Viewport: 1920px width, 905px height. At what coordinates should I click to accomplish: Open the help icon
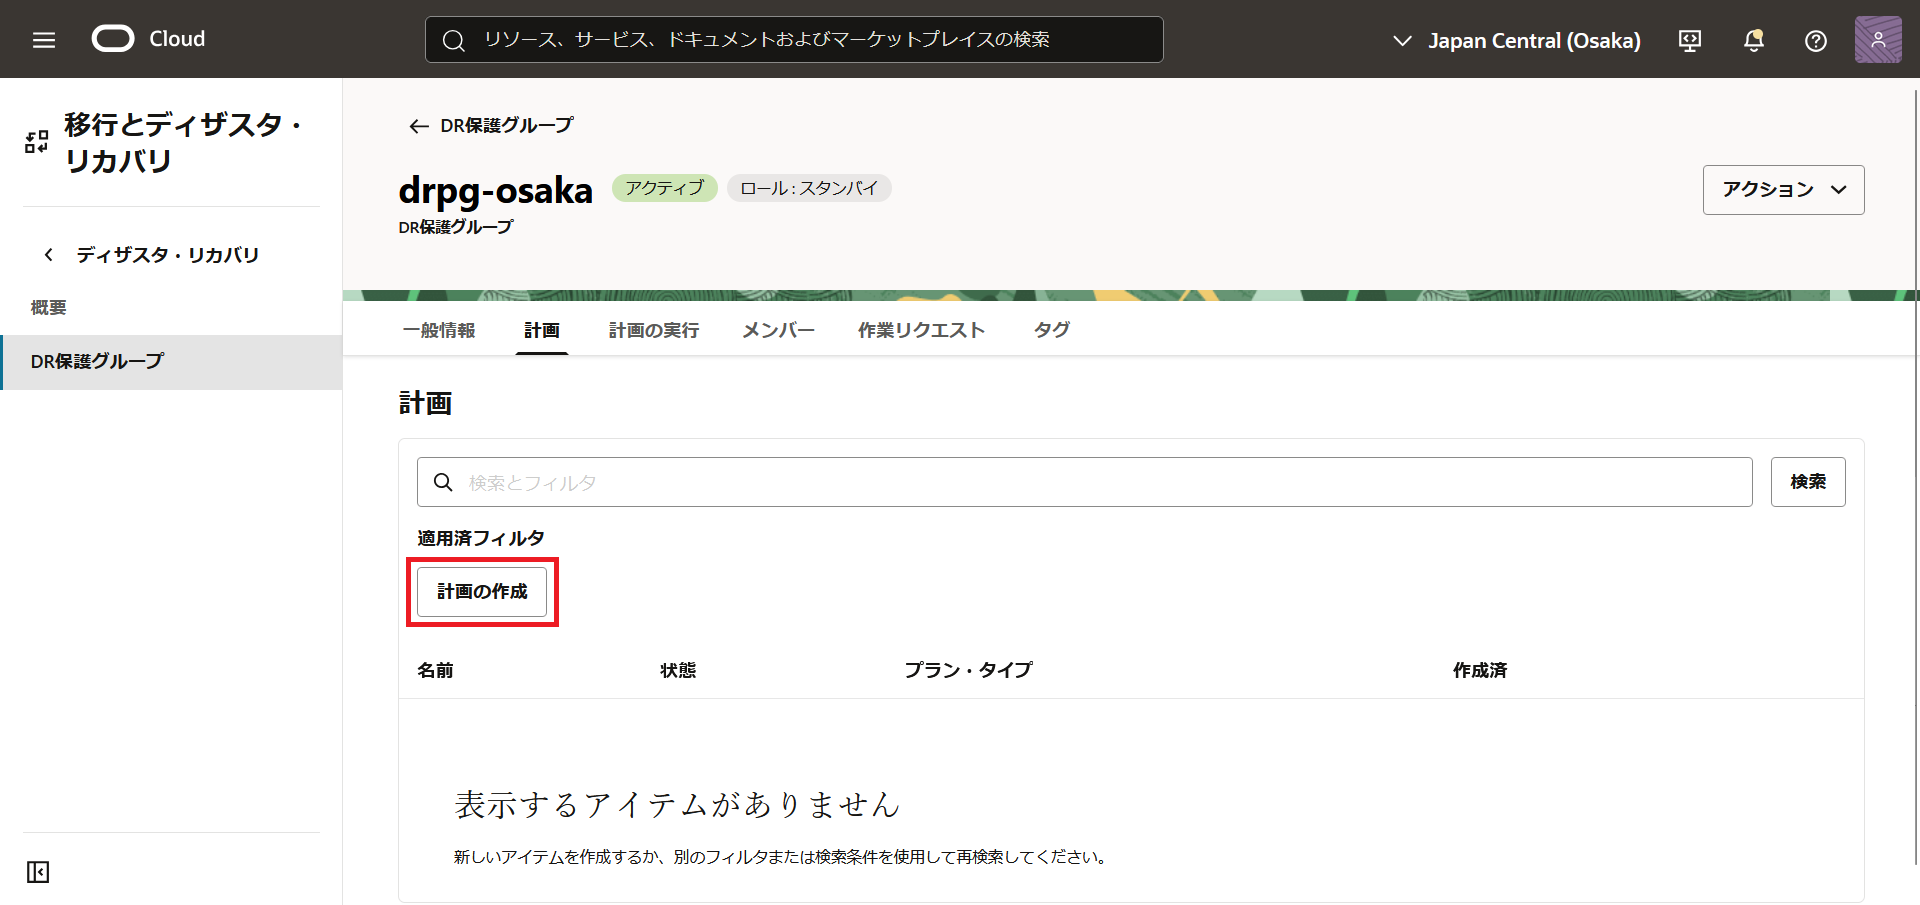point(1815,40)
